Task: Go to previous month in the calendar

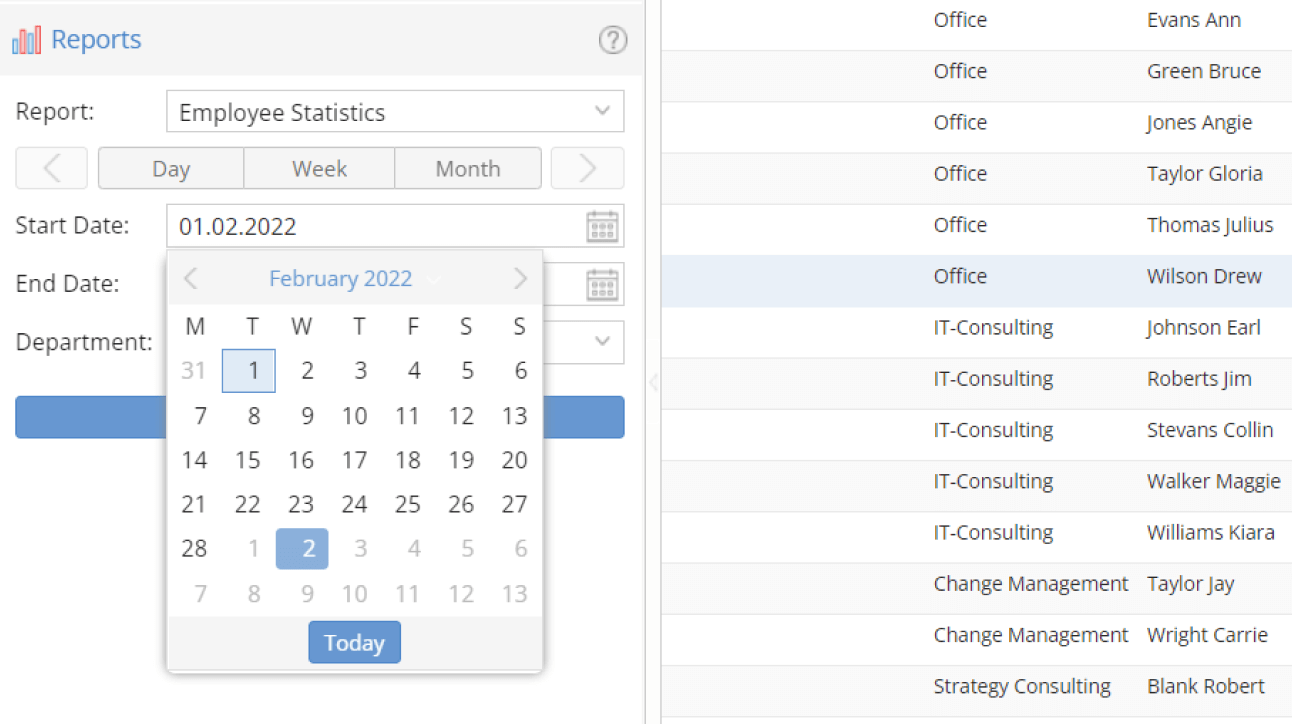Action: point(190,278)
